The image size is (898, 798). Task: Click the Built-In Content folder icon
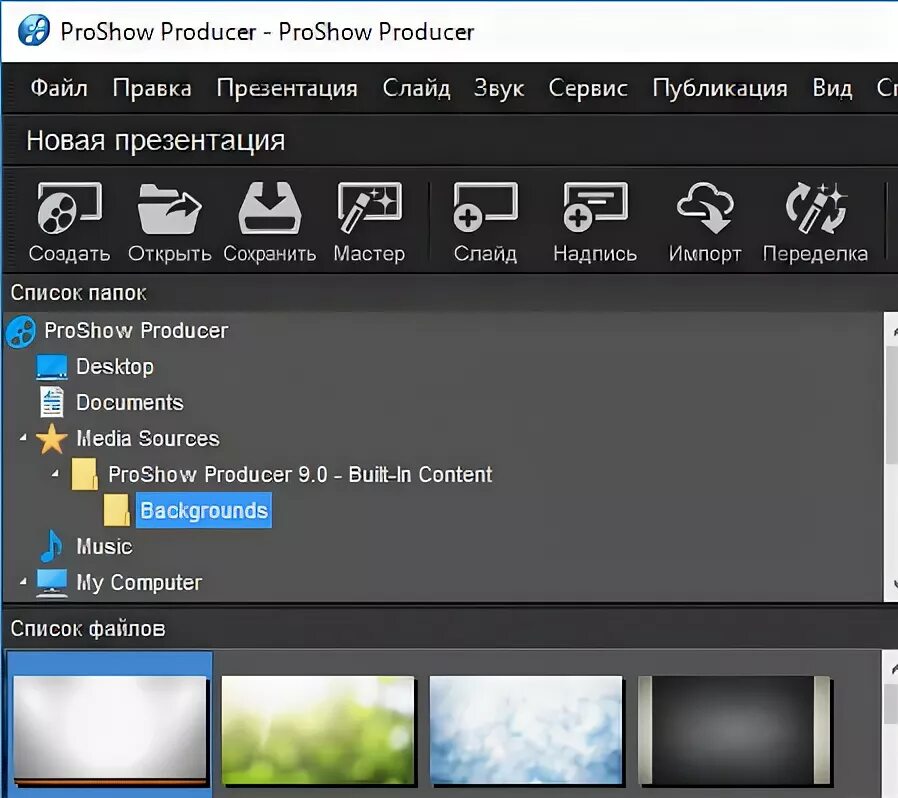84,474
